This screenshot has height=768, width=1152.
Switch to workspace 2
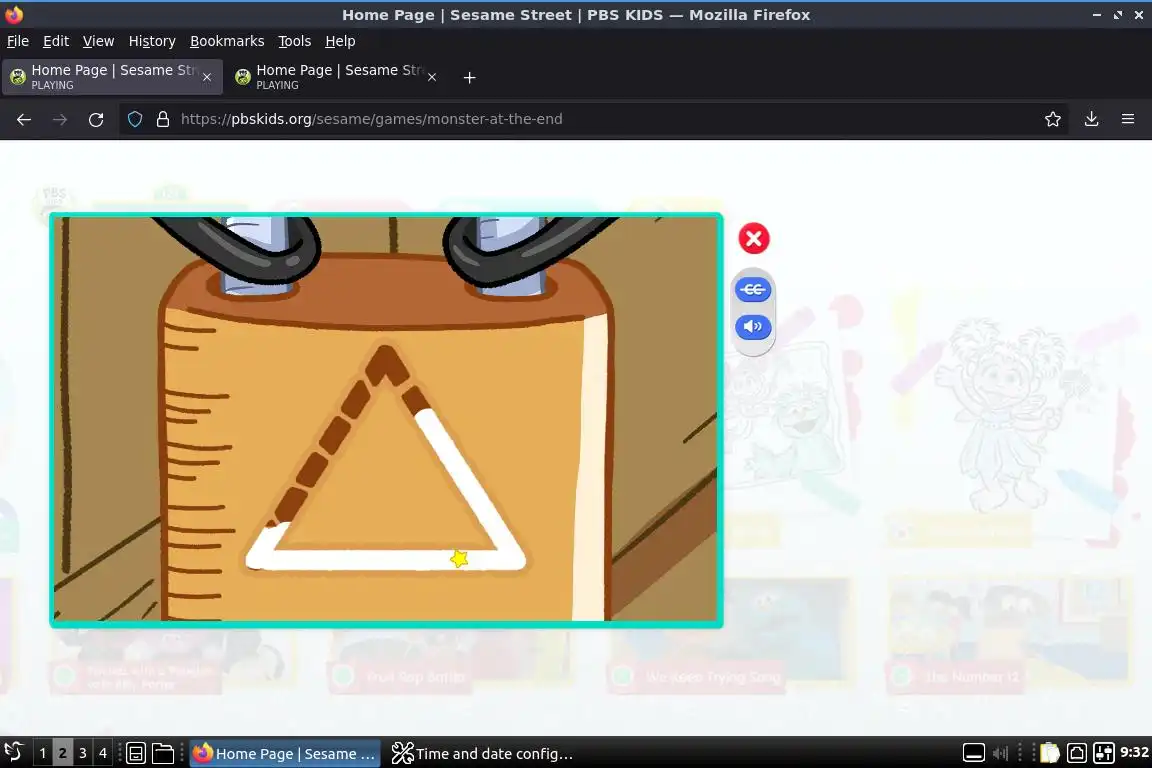pyautogui.click(x=62, y=753)
